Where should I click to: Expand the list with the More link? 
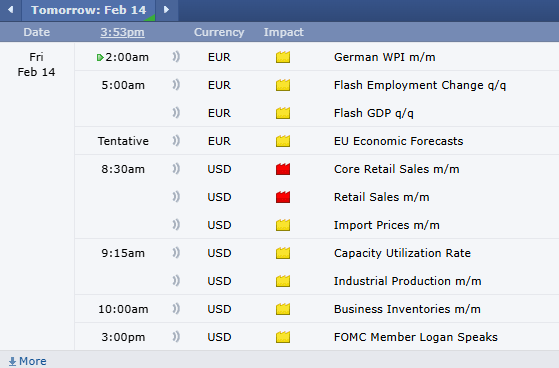pyautogui.click(x=27, y=361)
